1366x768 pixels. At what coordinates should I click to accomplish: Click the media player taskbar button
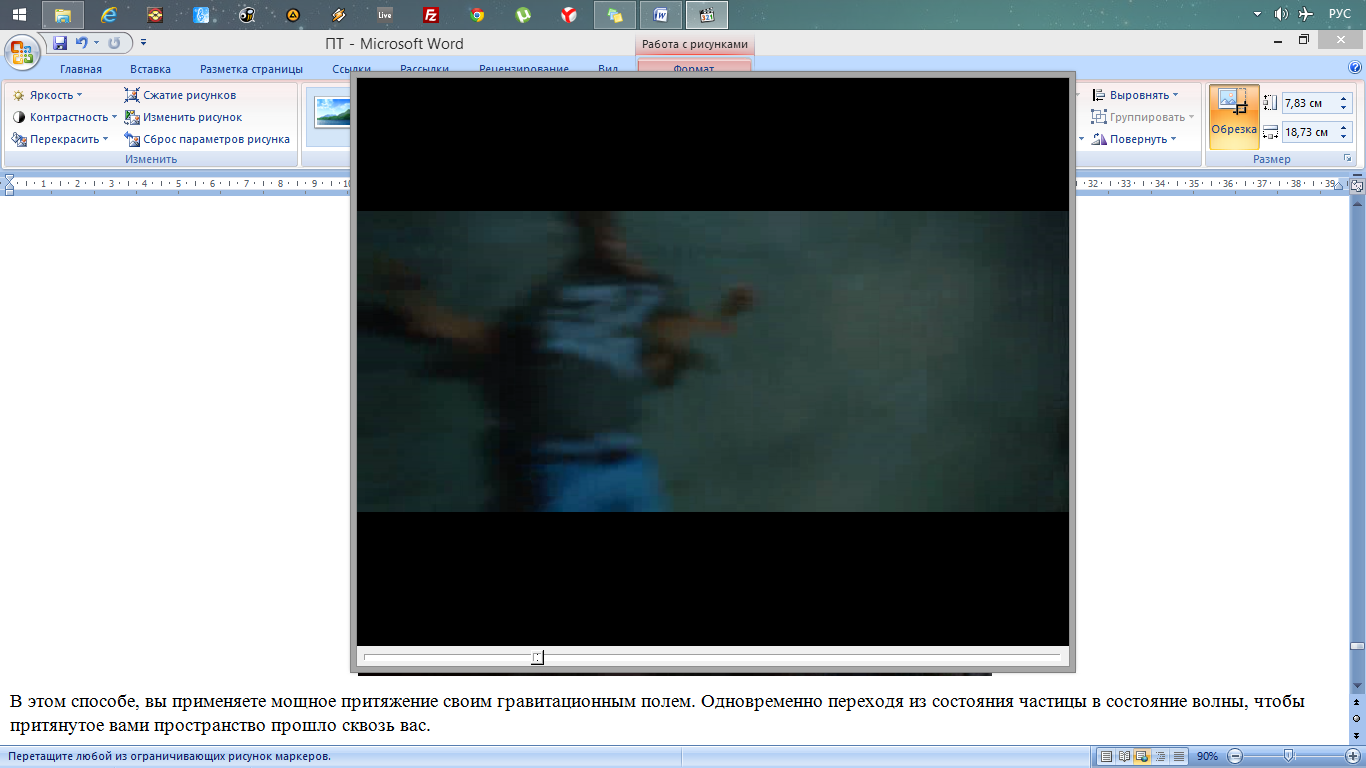[707, 15]
